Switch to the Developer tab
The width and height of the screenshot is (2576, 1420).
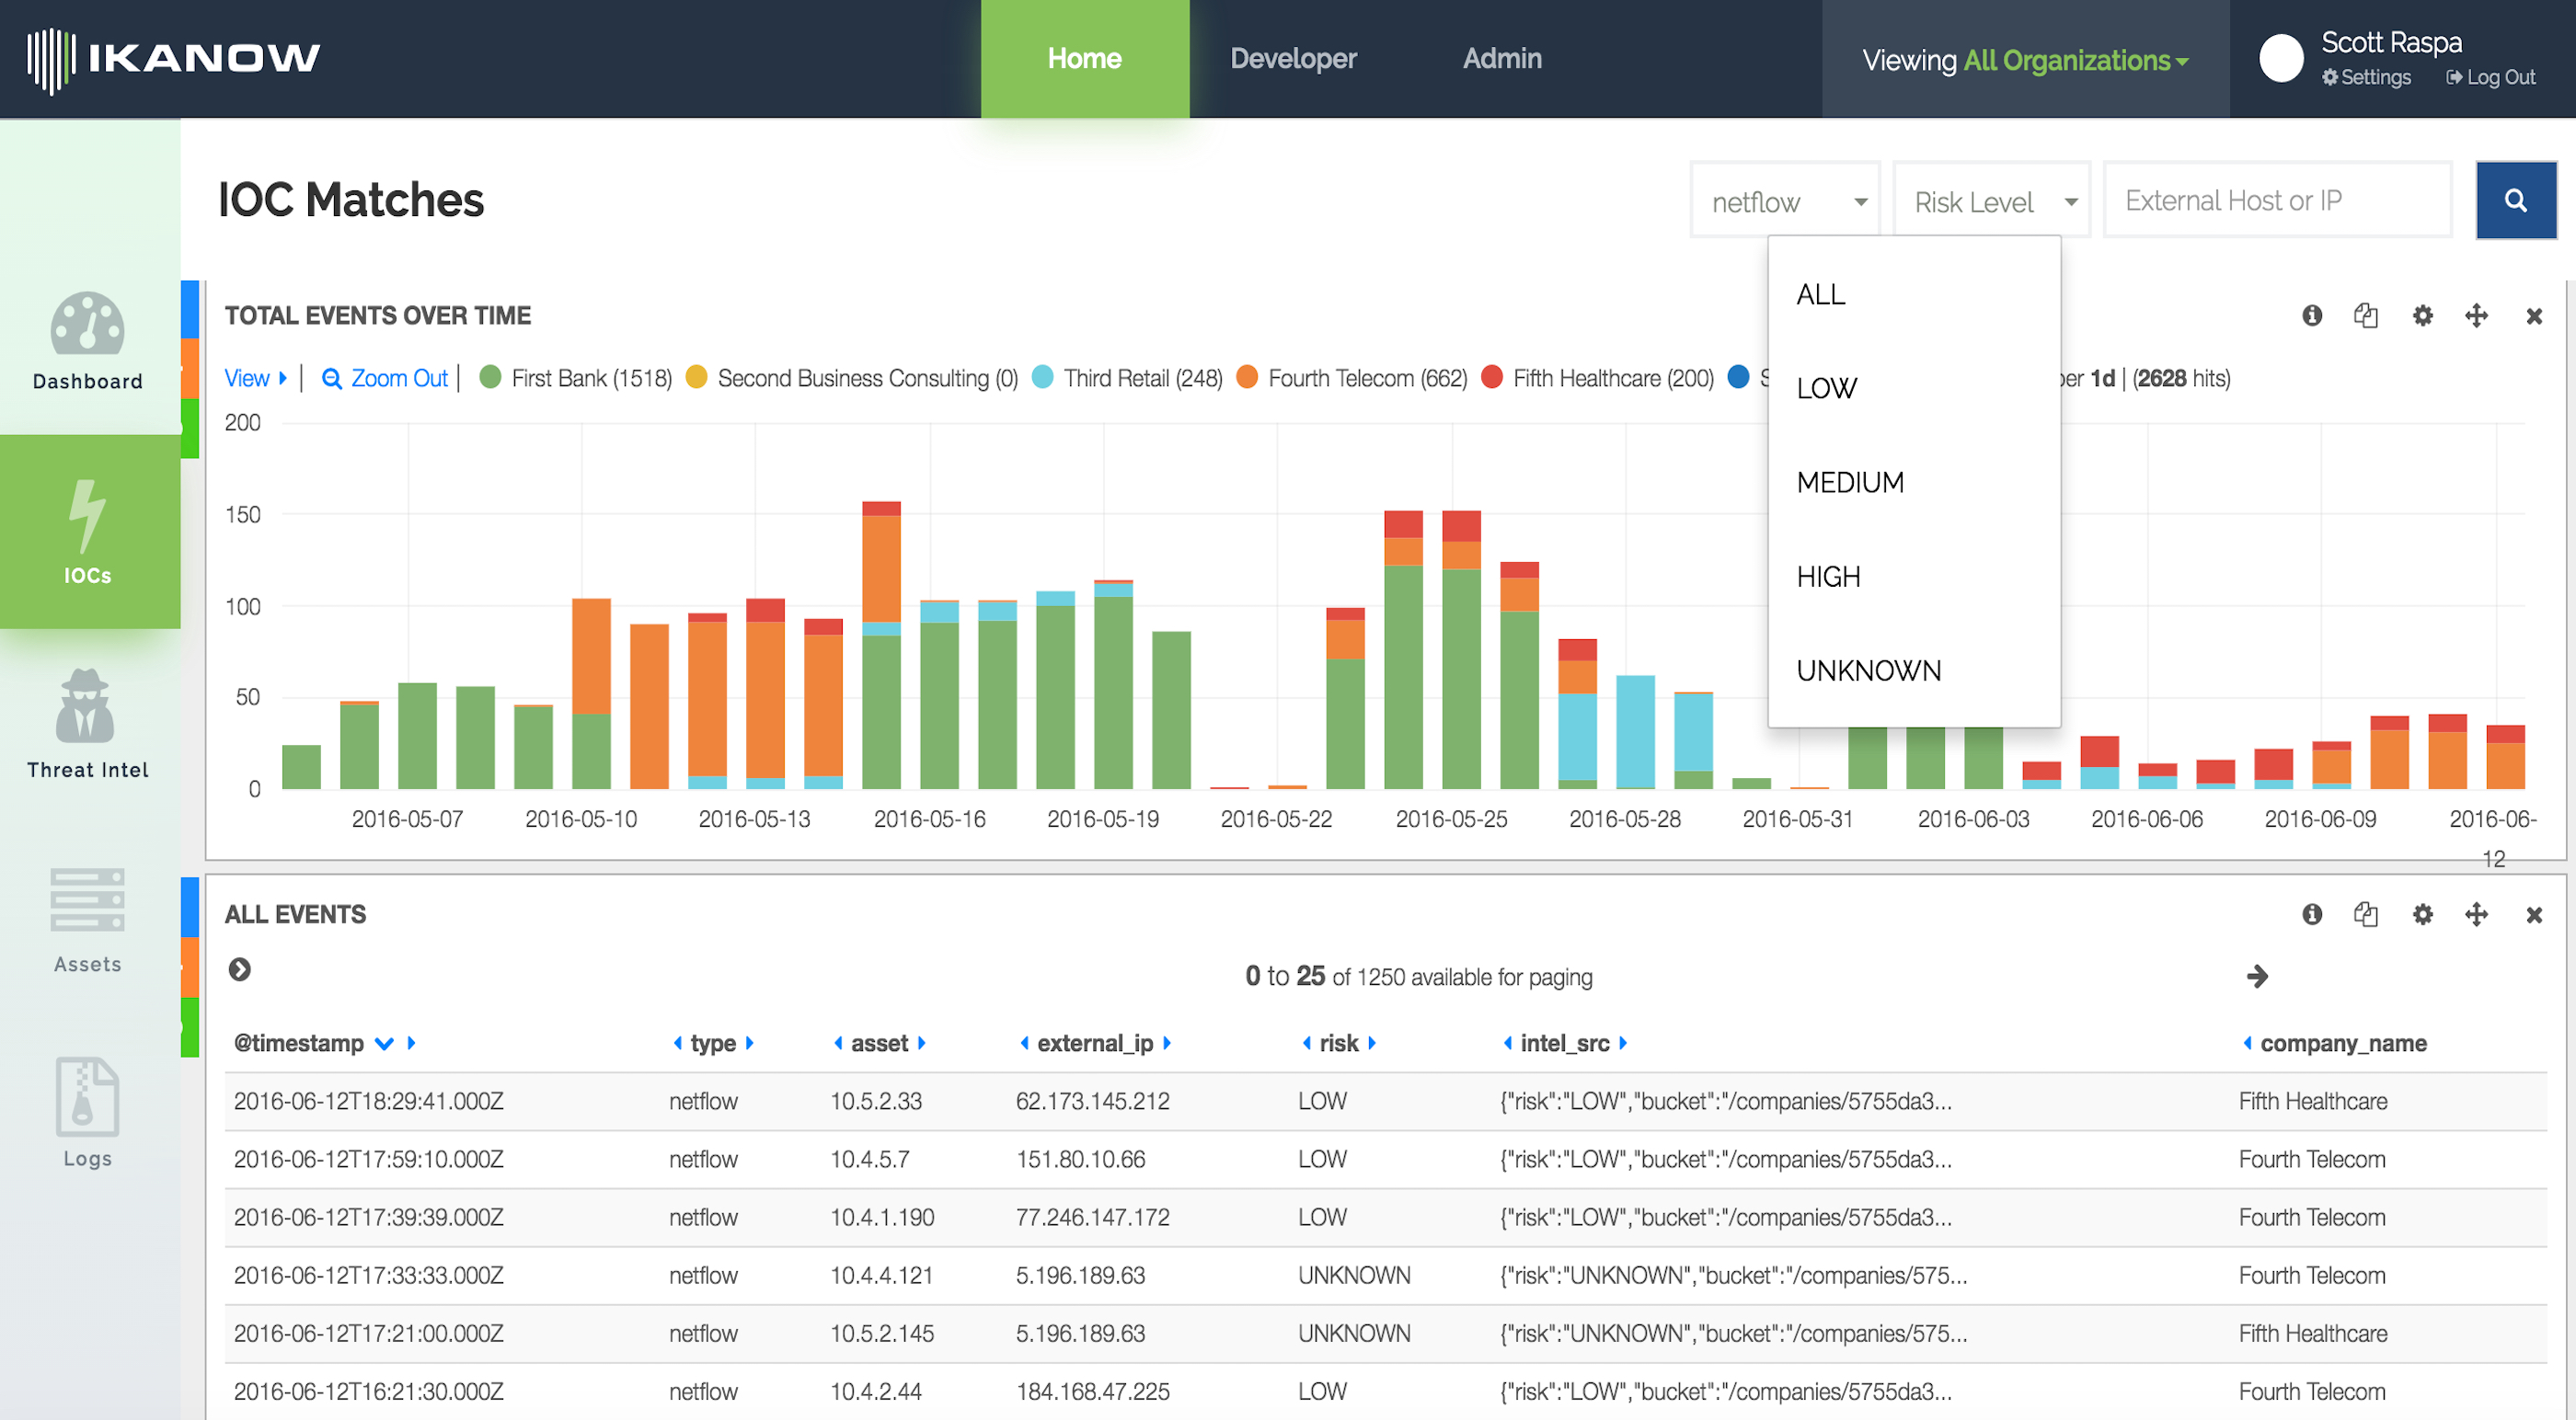point(1293,58)
